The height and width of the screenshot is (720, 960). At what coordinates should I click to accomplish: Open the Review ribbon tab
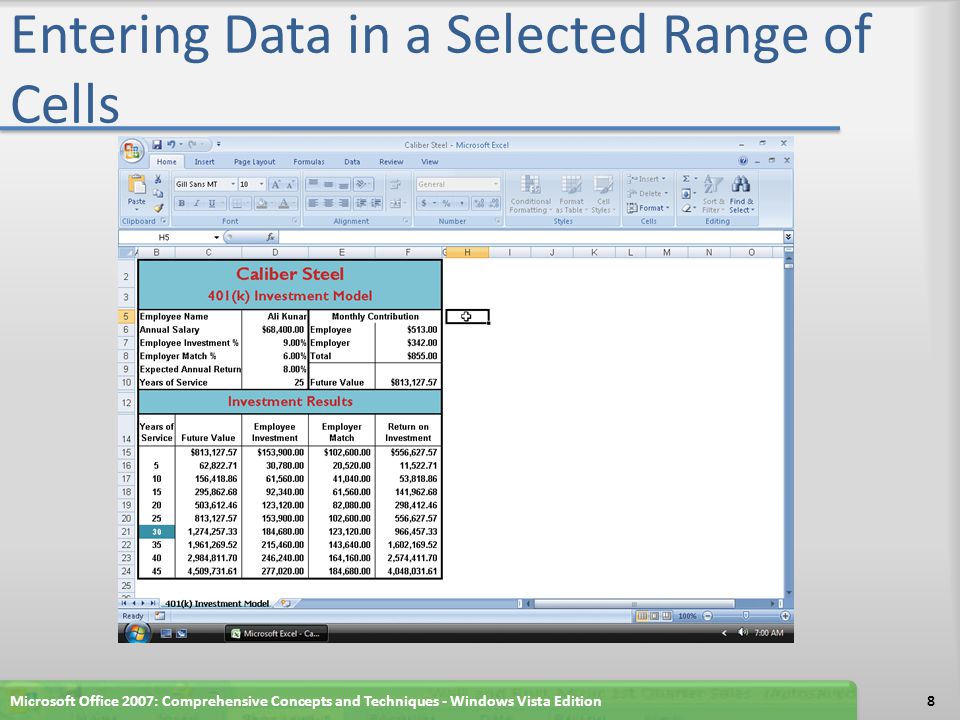click(x=391, y=162)
